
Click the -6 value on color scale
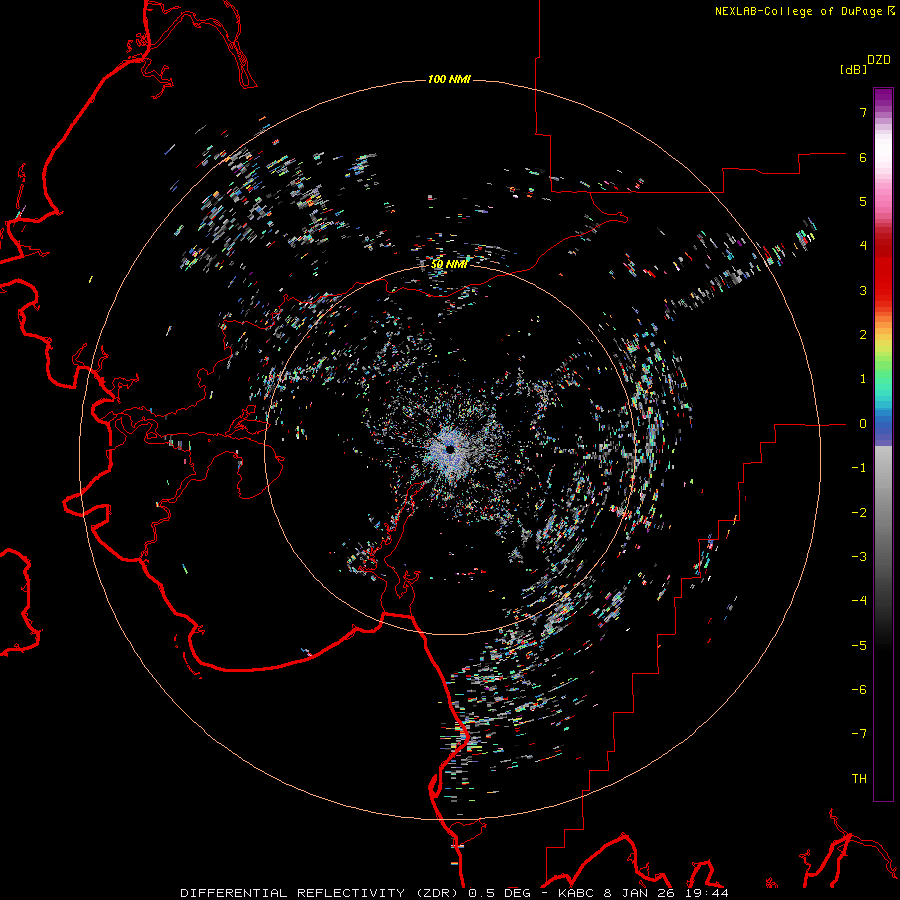pos(859,690)
